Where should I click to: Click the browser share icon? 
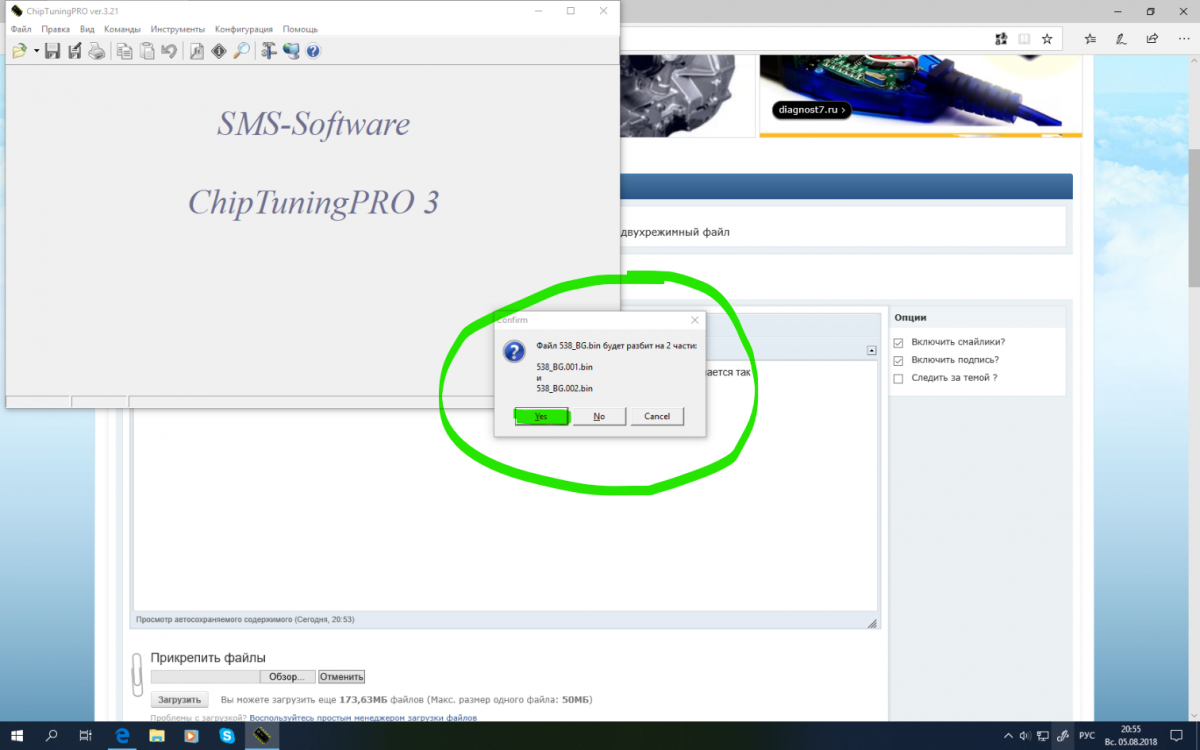1151,39
